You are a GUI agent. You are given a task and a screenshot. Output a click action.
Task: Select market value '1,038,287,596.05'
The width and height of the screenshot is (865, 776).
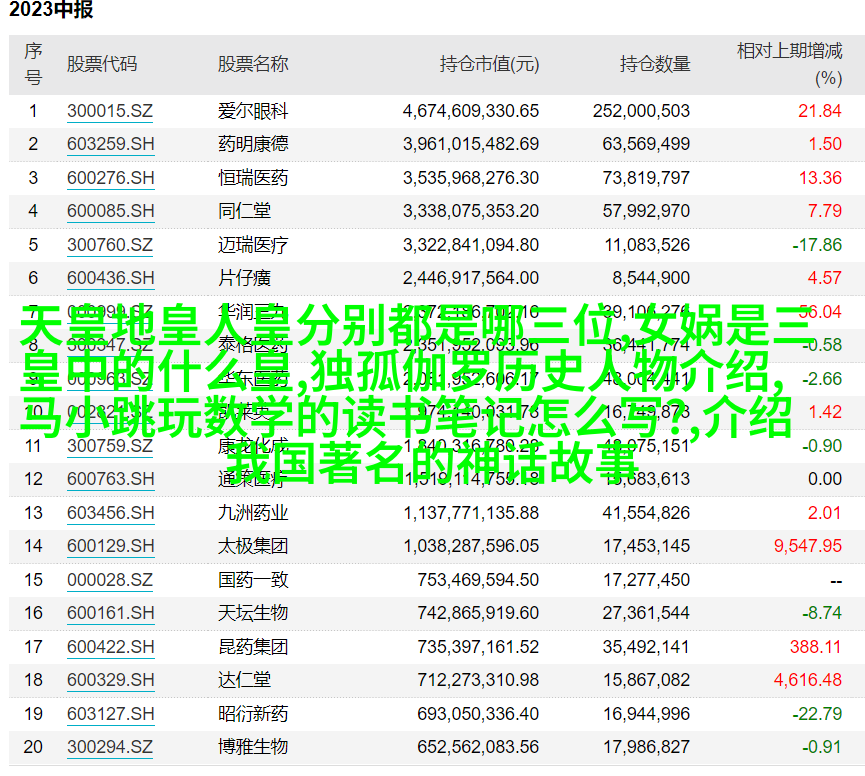pos(471,546)
